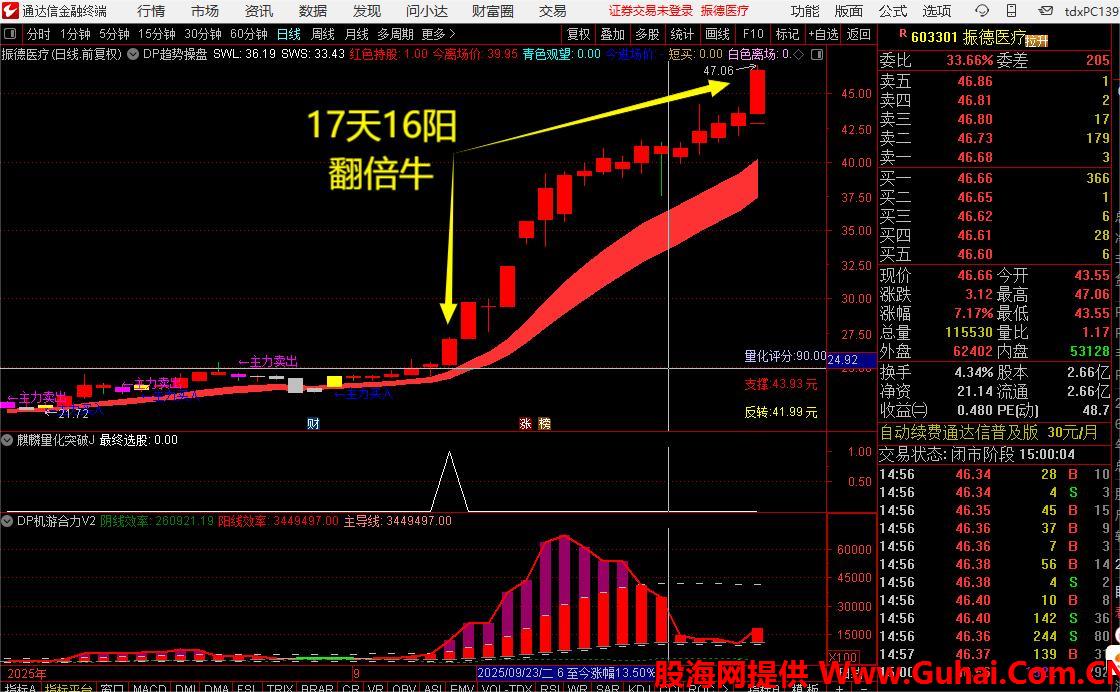Switch to 1分钟 period

[x=75, y=34]
